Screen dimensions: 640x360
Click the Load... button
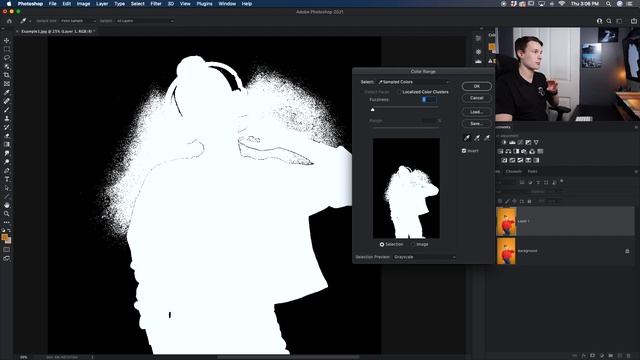[x=476, y=112]
